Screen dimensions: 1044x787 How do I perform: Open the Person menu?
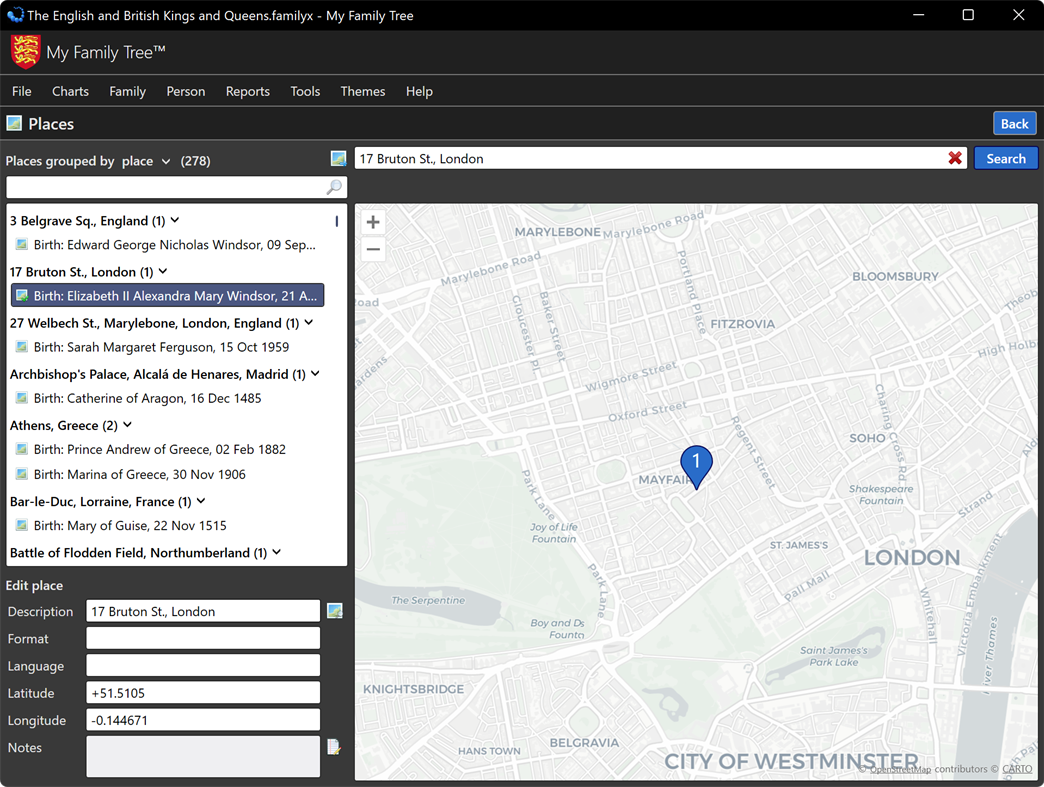tap(186, 91)
